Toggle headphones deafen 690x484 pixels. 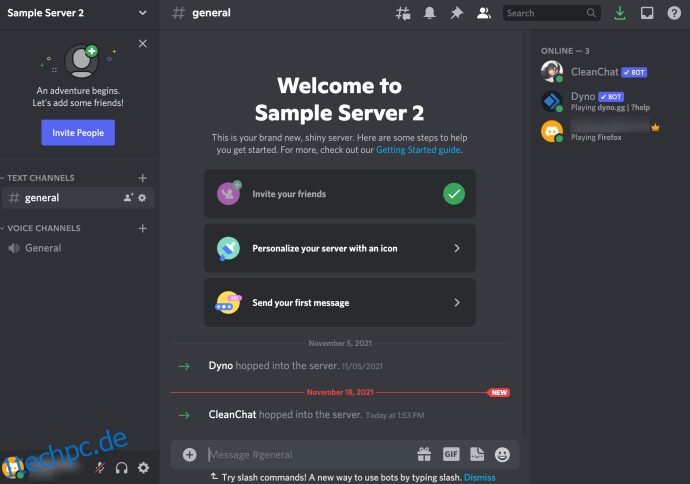pyautogui.click(x=121, y=468)
